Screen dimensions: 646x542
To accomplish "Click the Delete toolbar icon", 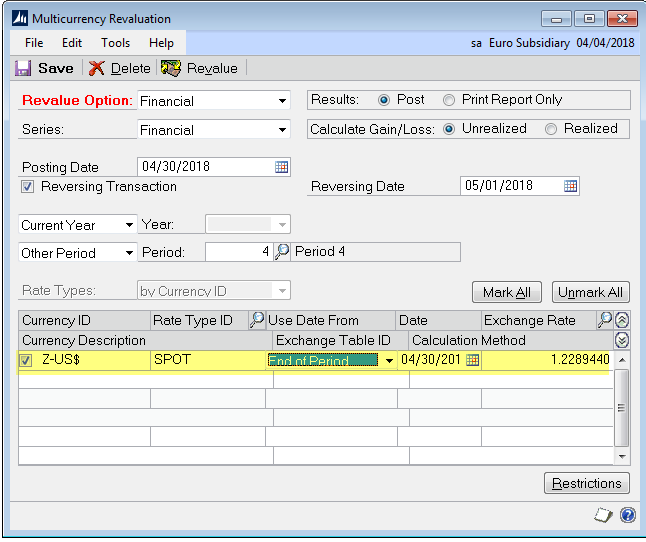I will (x=97, y=68).
